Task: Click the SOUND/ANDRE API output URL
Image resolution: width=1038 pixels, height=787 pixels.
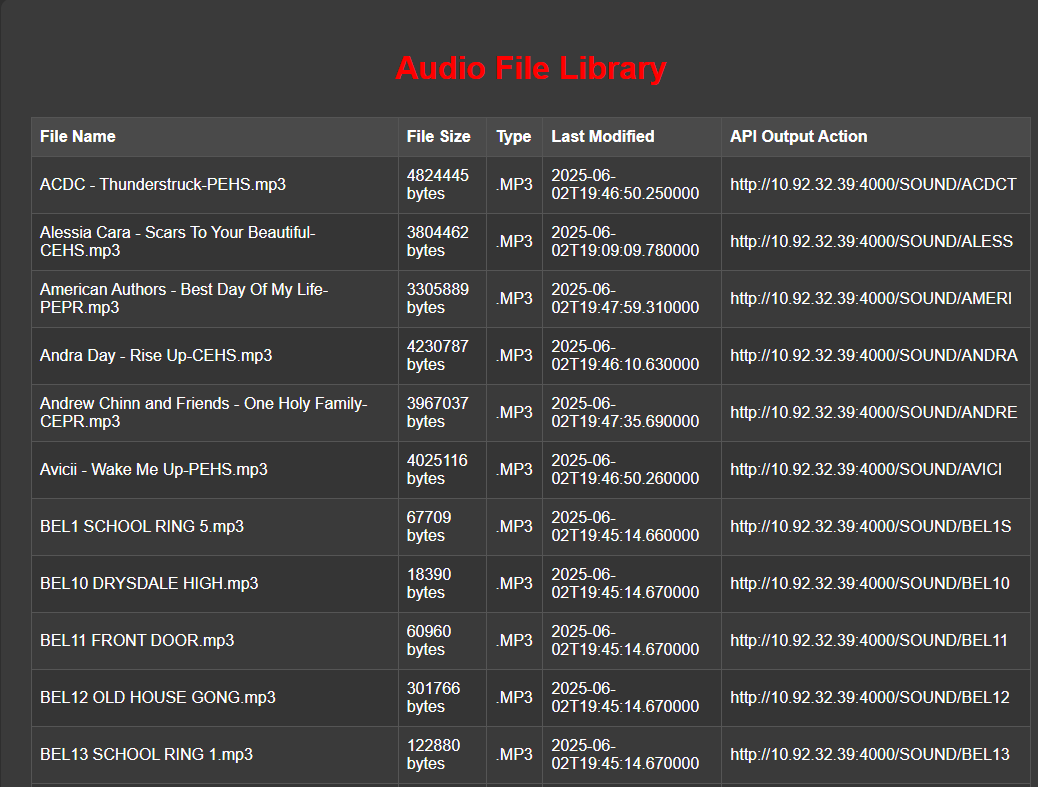Action: pos(873,412)
